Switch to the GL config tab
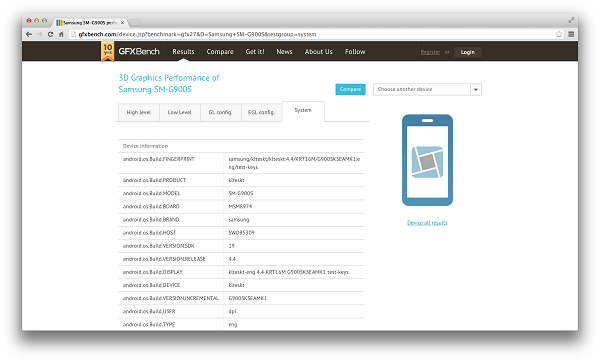 (220, 112)
